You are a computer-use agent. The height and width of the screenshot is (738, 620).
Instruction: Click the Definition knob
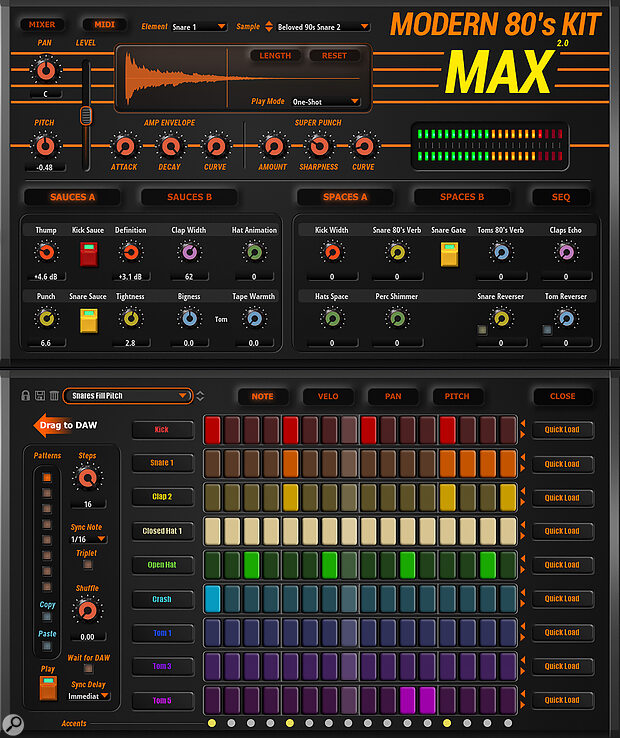(131, 253)
